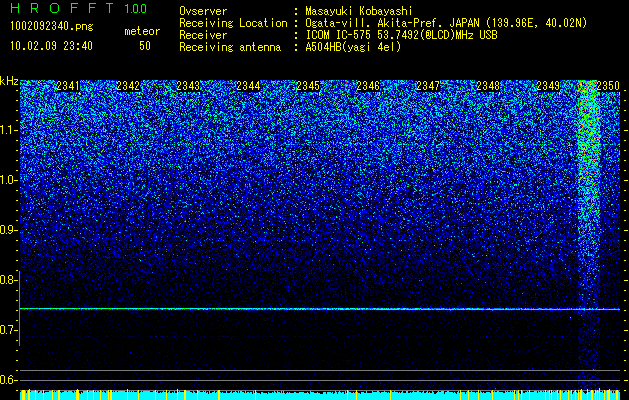This screenshot has width=629, height=400.
Task: Click the vertical gray range bar beside 0.8
Action: (20, 308)
